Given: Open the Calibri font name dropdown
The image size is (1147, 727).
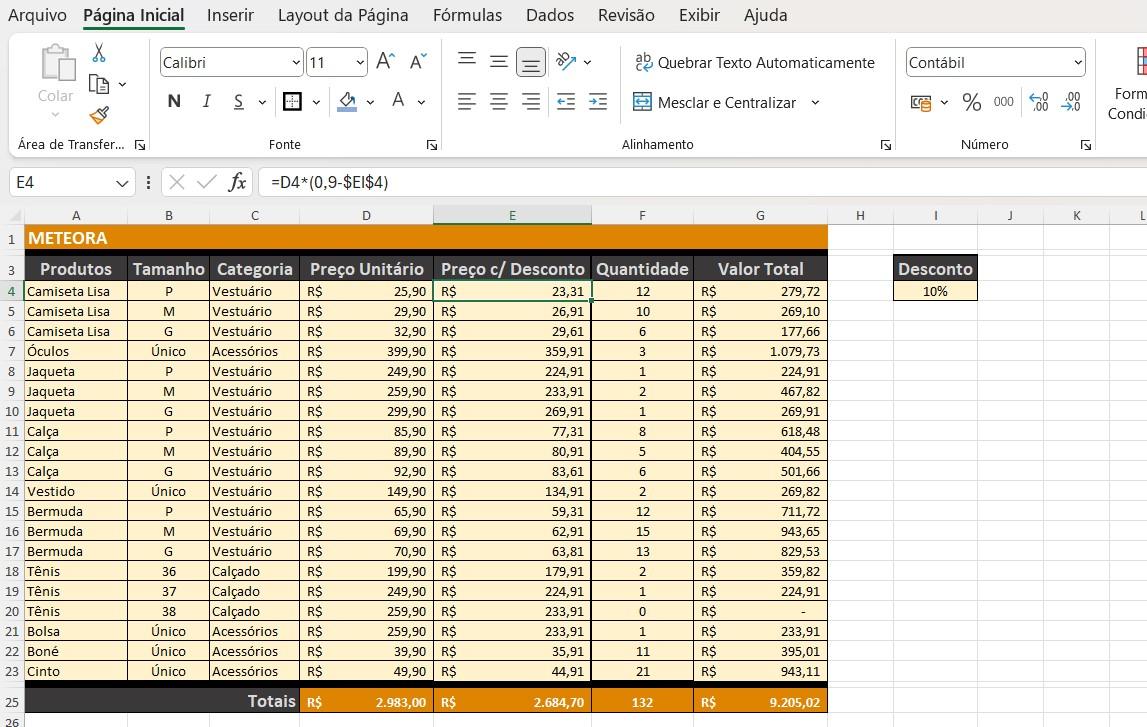Looking at the screenshot, I should coord(296,63).
